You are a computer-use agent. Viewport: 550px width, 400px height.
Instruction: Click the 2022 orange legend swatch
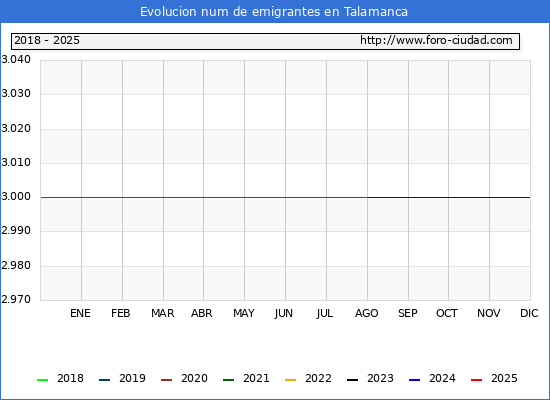(x=290, y=380)
